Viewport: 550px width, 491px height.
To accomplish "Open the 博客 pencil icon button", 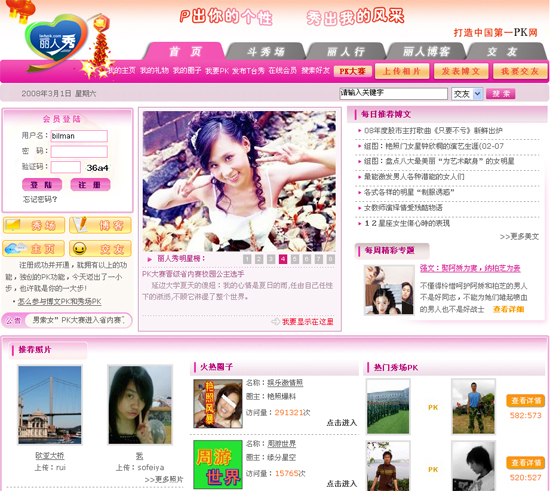I will tap(100, 225).
